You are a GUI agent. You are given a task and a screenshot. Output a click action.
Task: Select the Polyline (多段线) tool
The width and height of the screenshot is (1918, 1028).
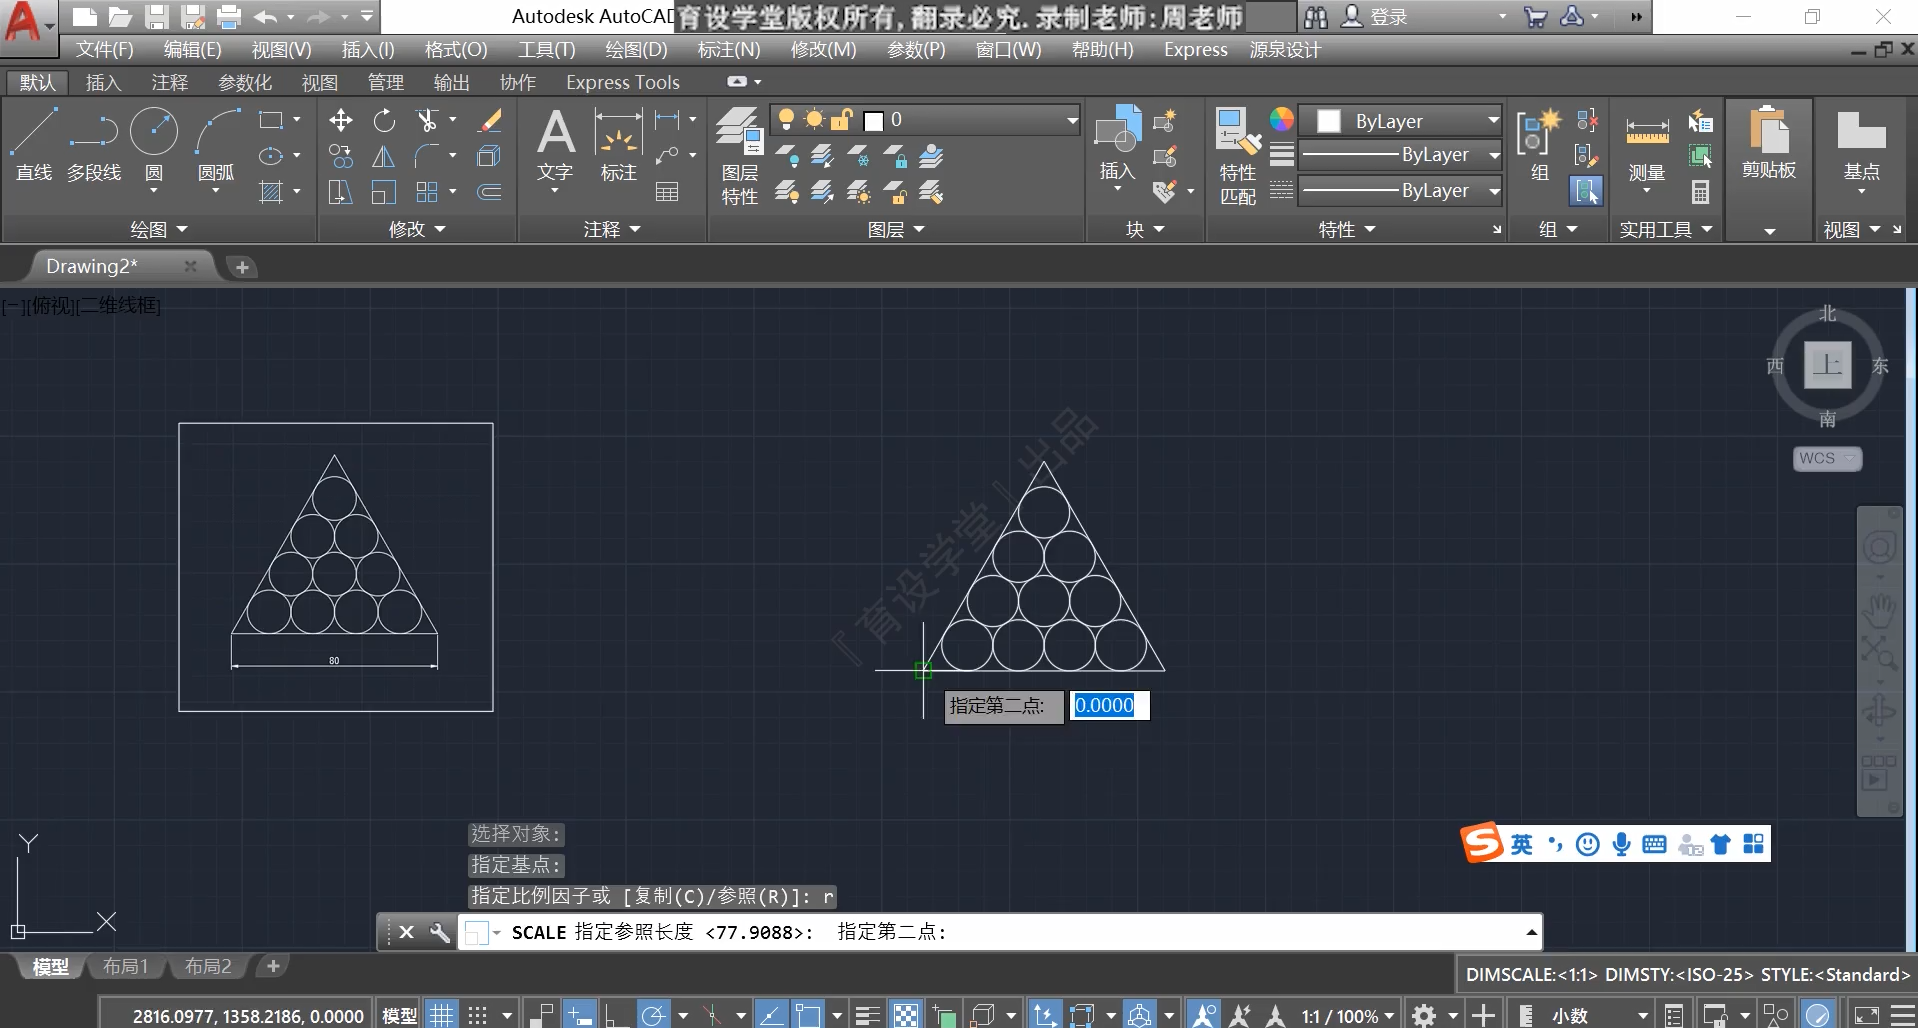pos(94,145)
